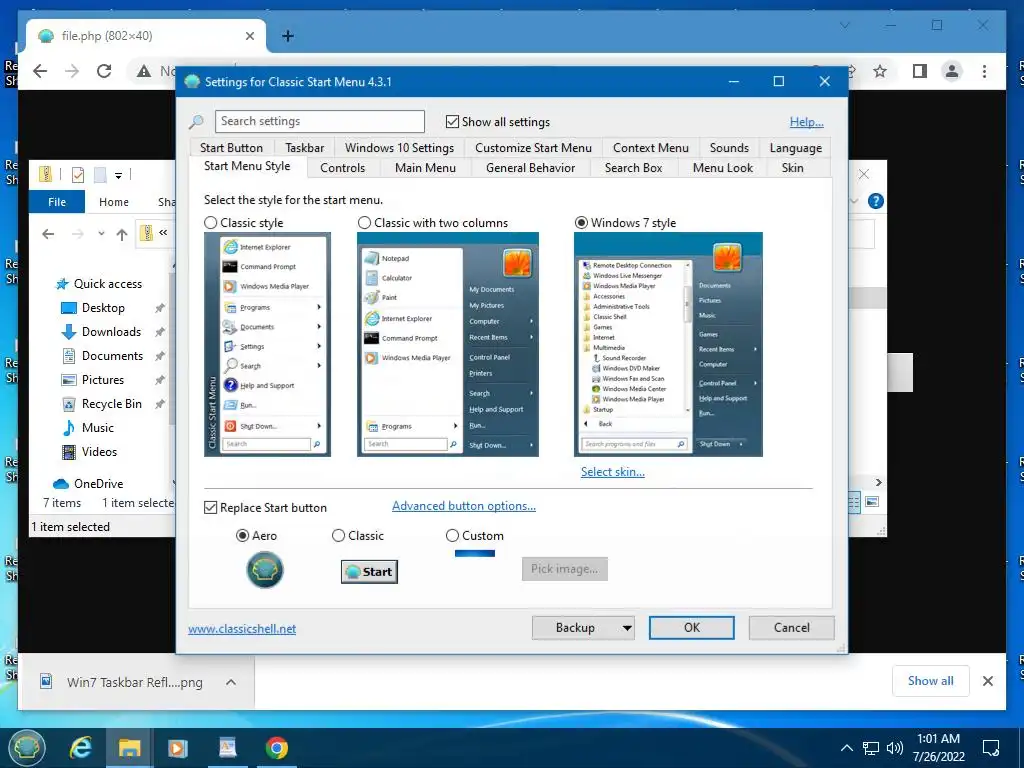This screenshot has height=768, width=1024.
Task: Expand download item options chevron
Action: [x=231, y=682]
